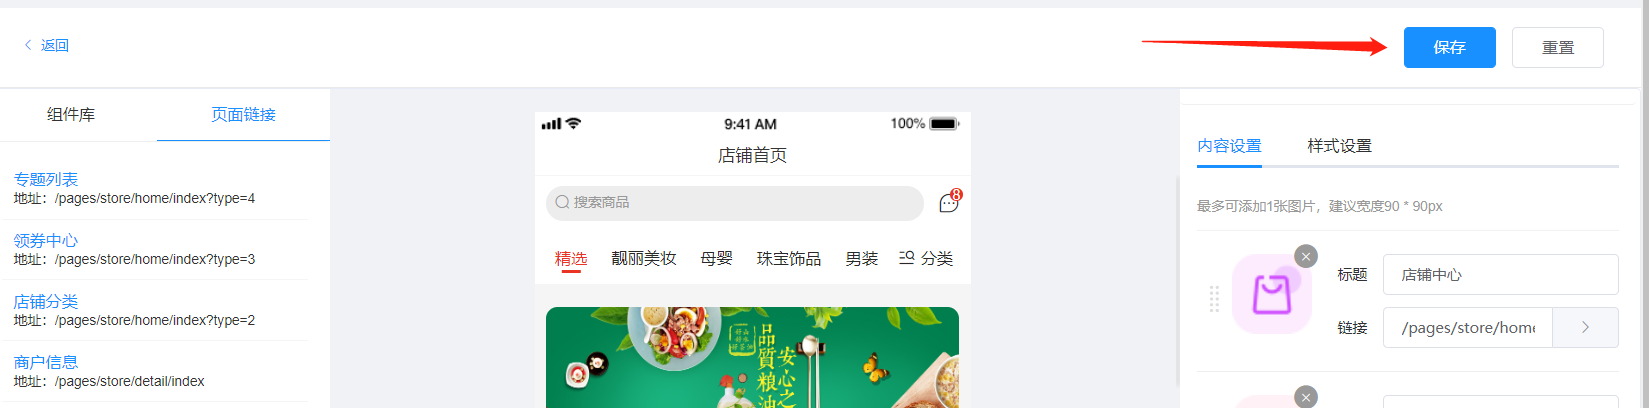1649x408 pixels.
Task: Click the drag handle dots beside image
Action: point(1214,298)
